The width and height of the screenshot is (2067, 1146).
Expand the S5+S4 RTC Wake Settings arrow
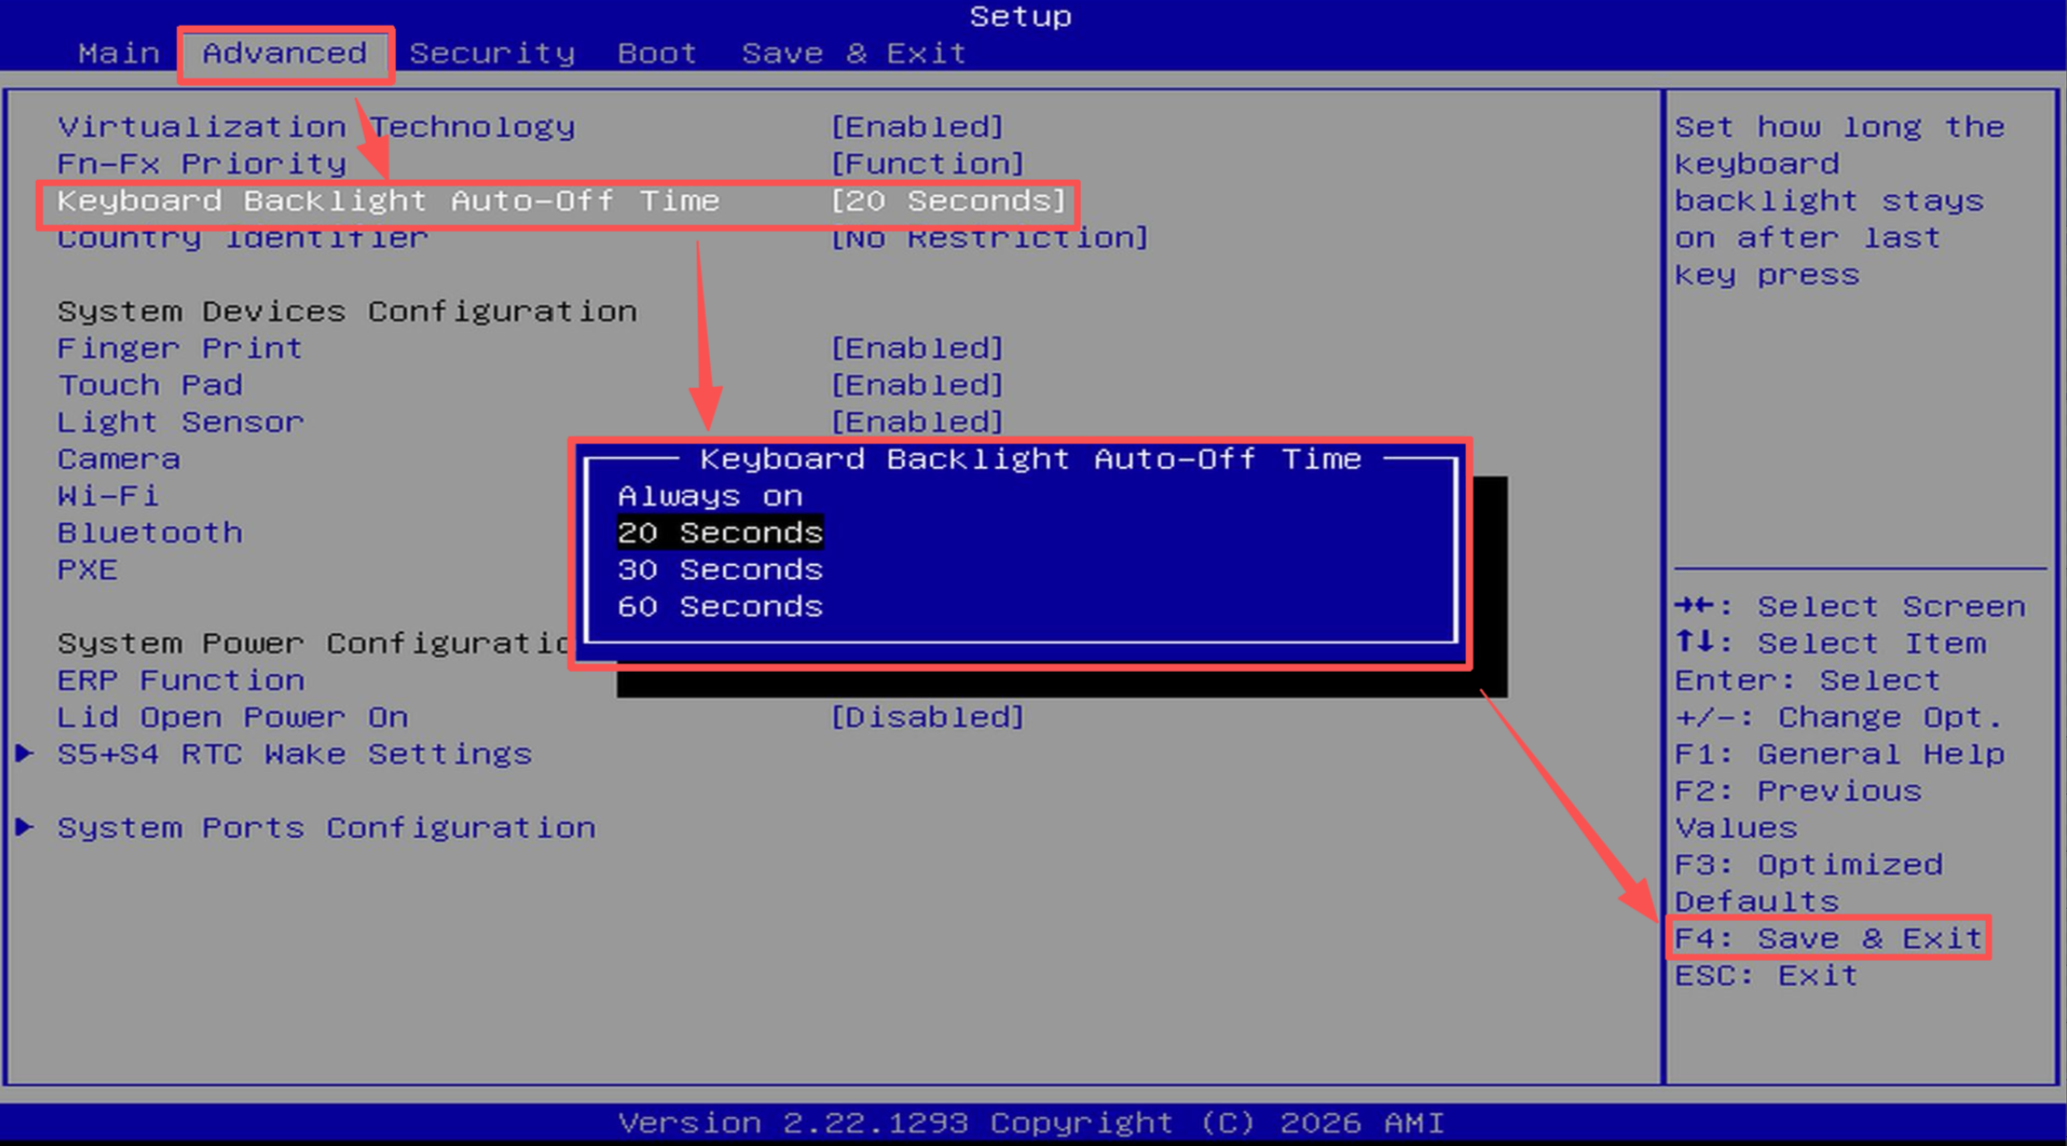(x=25, y=753)
